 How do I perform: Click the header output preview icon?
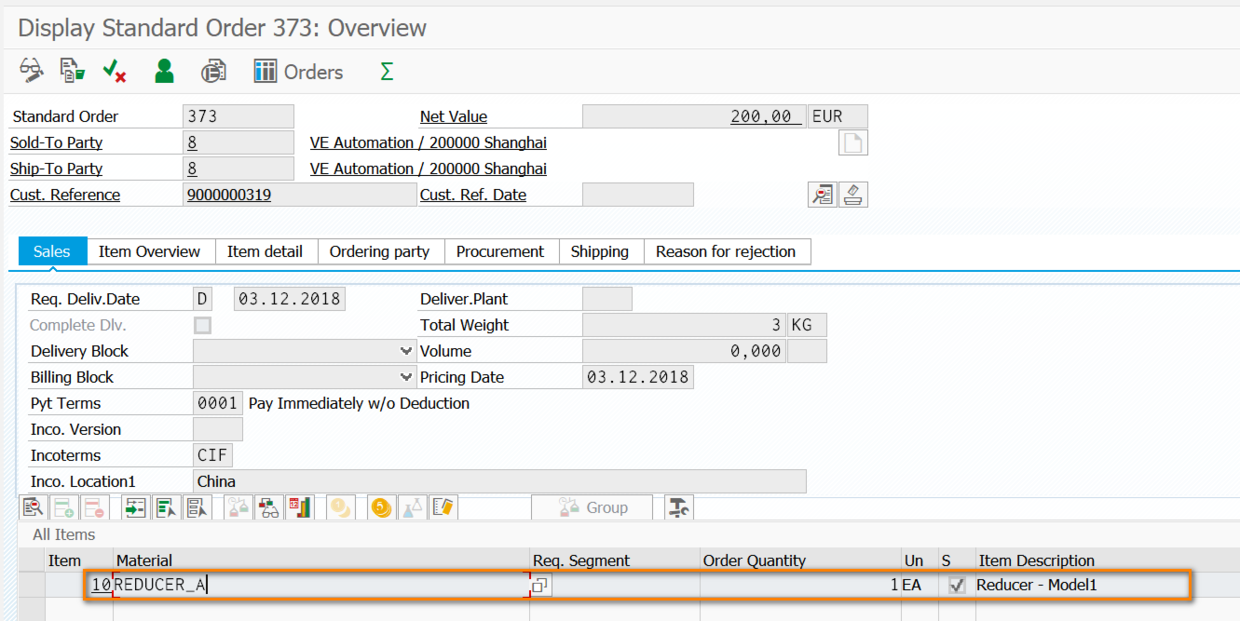(x=213, y=71)
